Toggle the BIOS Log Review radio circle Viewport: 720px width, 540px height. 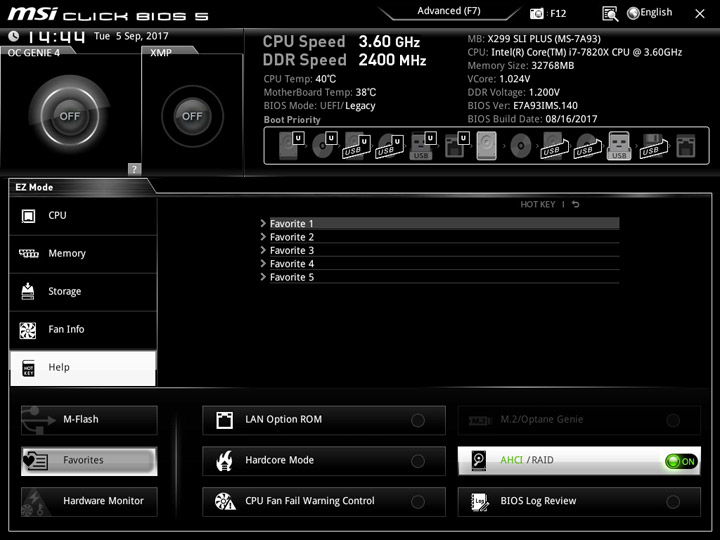click(x=673, y=502)
